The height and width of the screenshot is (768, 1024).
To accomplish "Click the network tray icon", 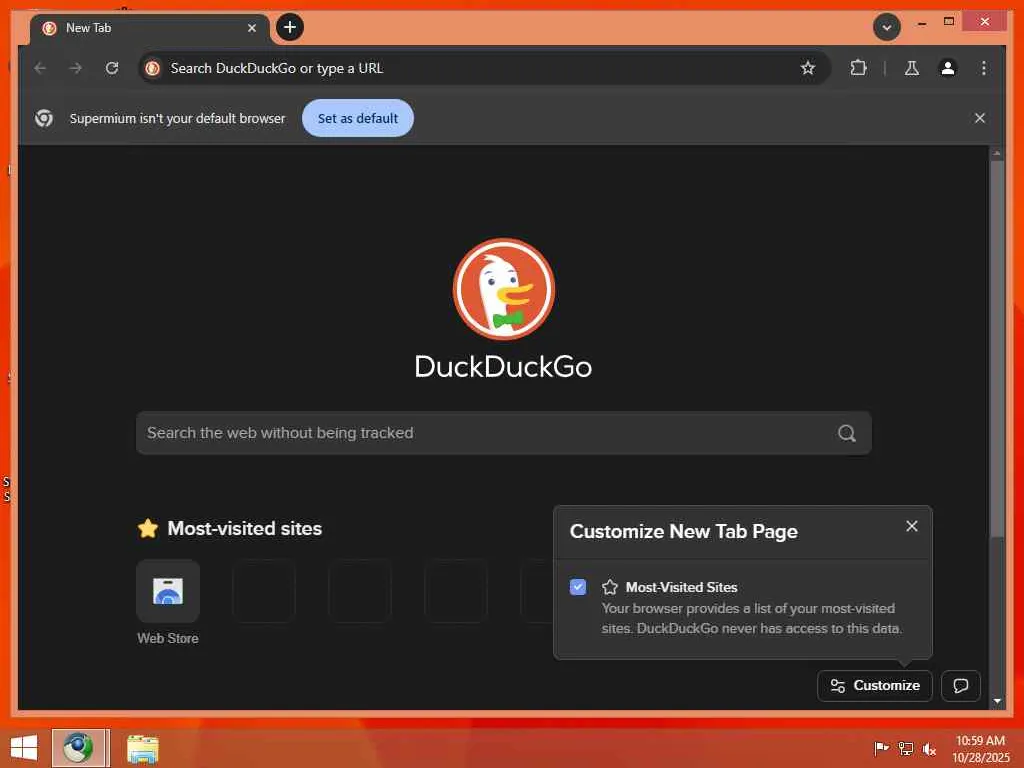I will 905,748.
